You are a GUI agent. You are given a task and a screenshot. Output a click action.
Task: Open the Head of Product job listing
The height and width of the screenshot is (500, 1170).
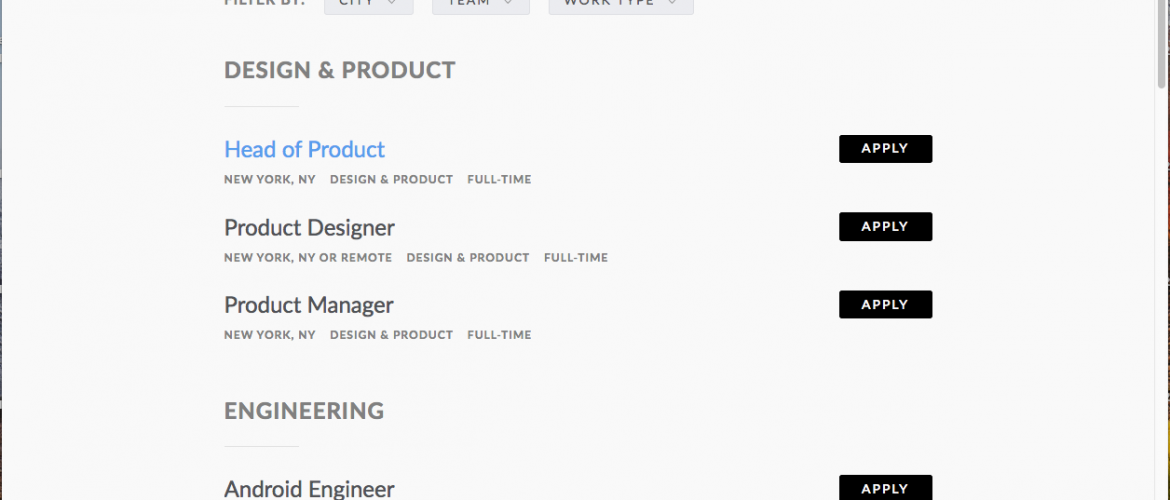304,150
